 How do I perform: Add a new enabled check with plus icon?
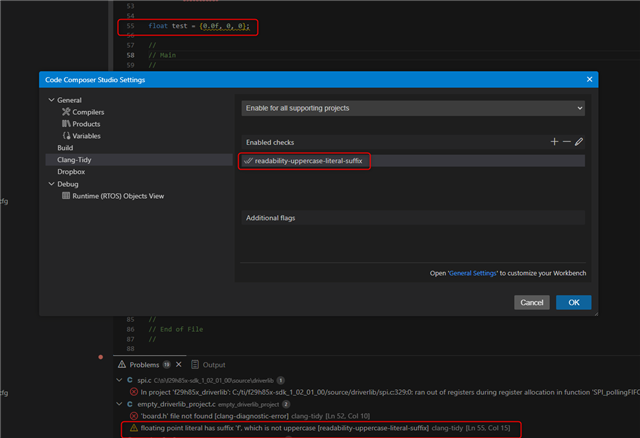[554, 142]
